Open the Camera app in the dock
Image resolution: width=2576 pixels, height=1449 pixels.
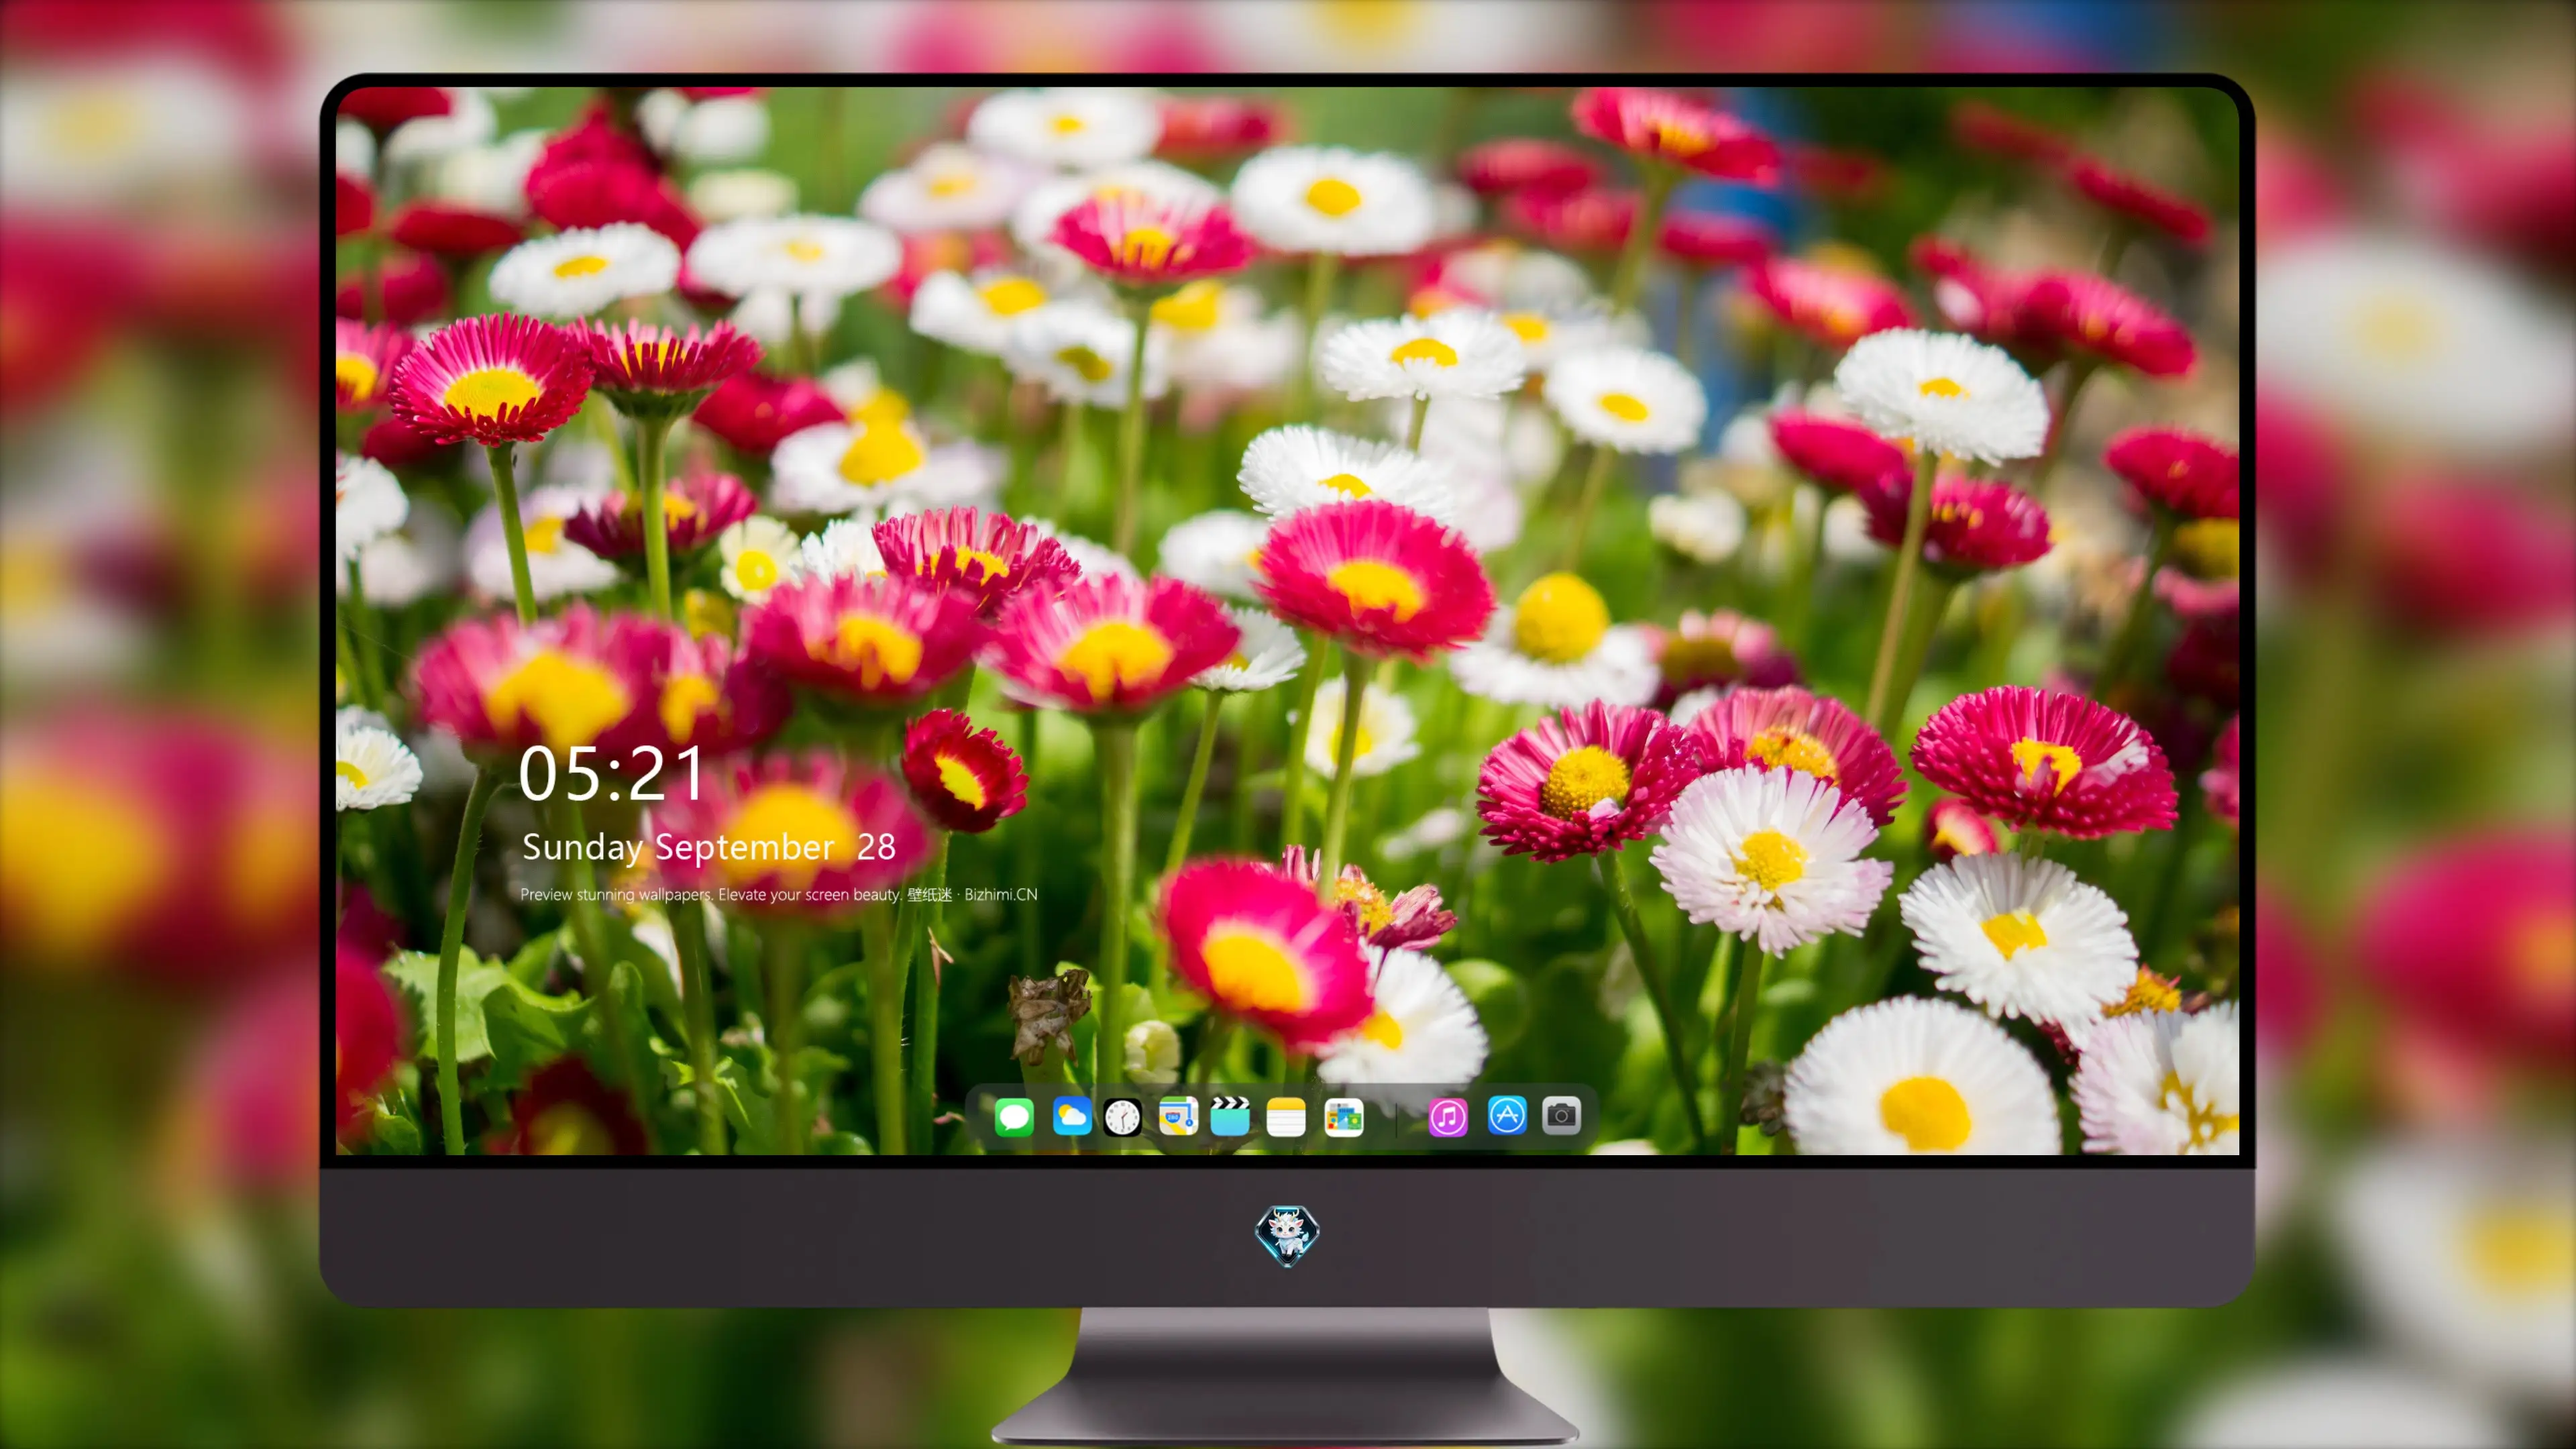1561,1115
